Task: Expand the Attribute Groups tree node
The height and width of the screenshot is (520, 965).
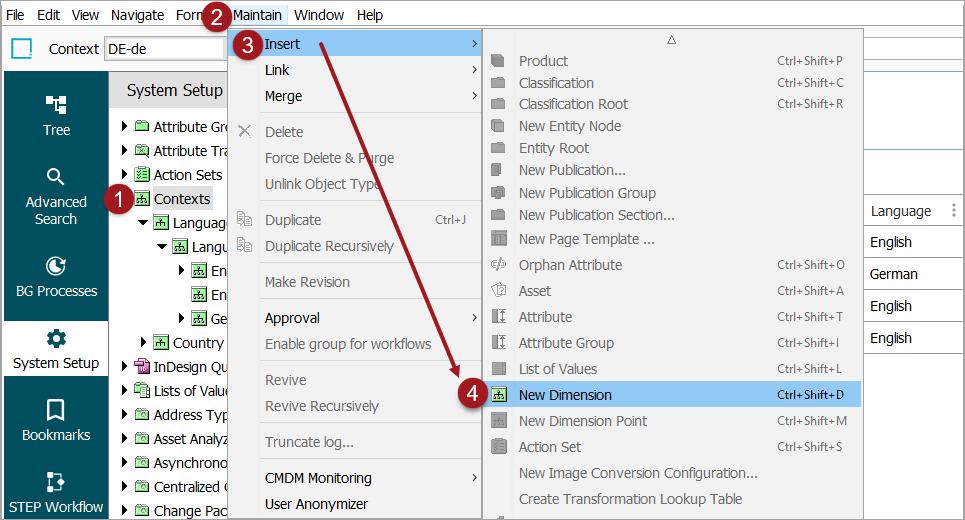Action: [124, 126]
